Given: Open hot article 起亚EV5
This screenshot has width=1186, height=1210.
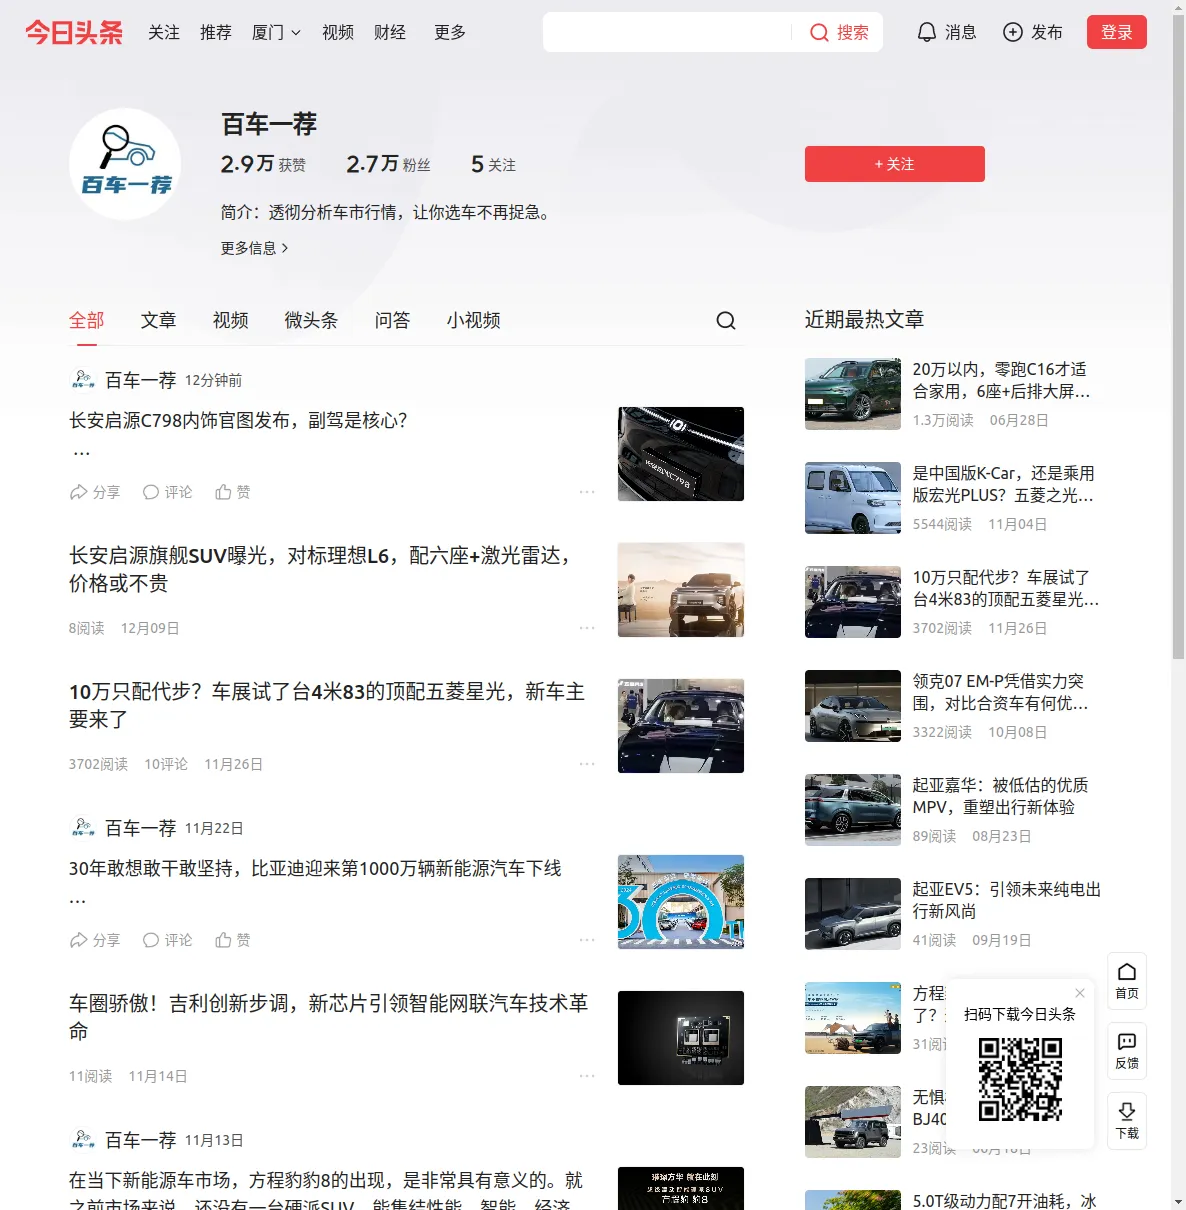Looking at the screenshot, I should click(1006, 900).
